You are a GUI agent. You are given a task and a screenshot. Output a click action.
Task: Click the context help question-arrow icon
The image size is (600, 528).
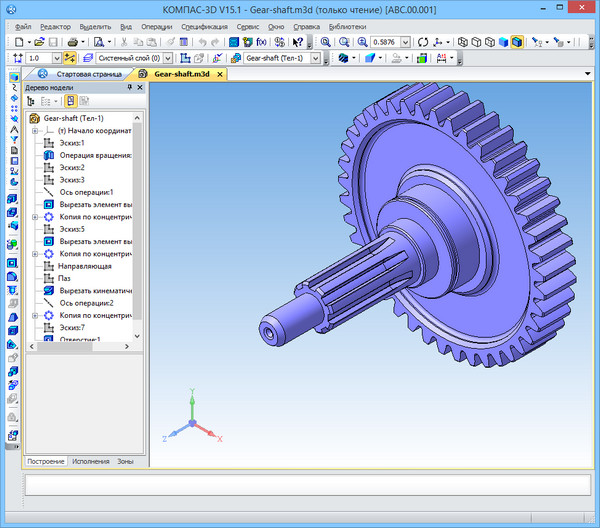(297, 42)
